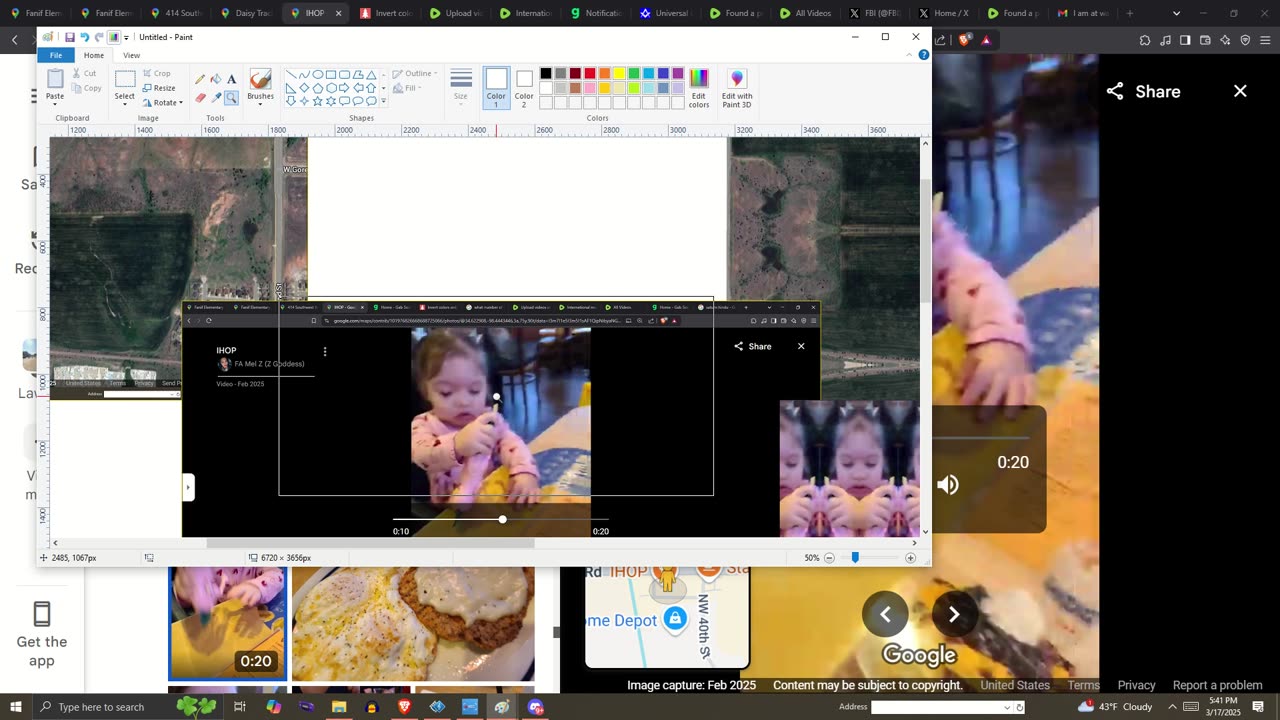Pick the black color swatch

click(546, 73)
